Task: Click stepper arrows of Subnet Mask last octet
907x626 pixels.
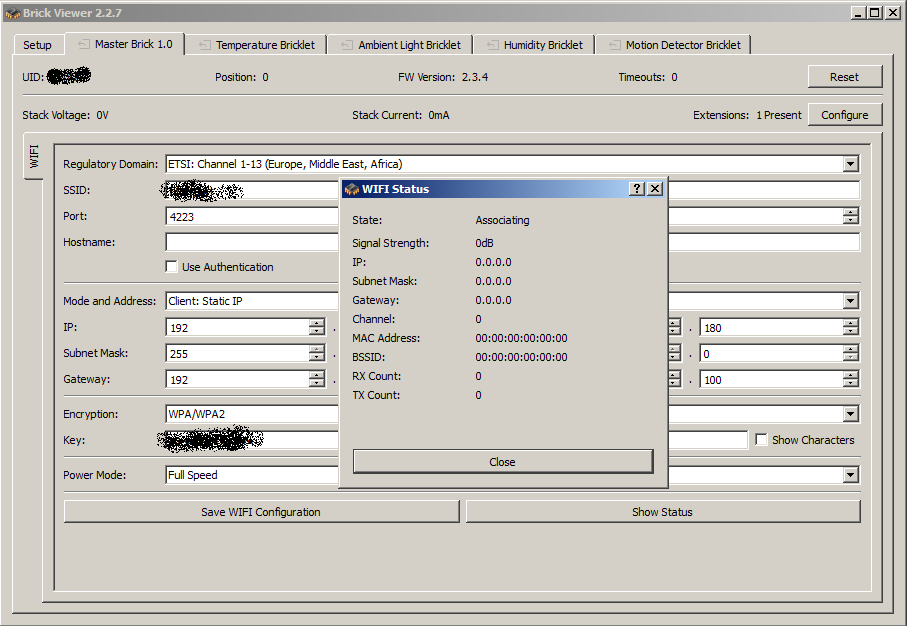Action: pos(850,353)
